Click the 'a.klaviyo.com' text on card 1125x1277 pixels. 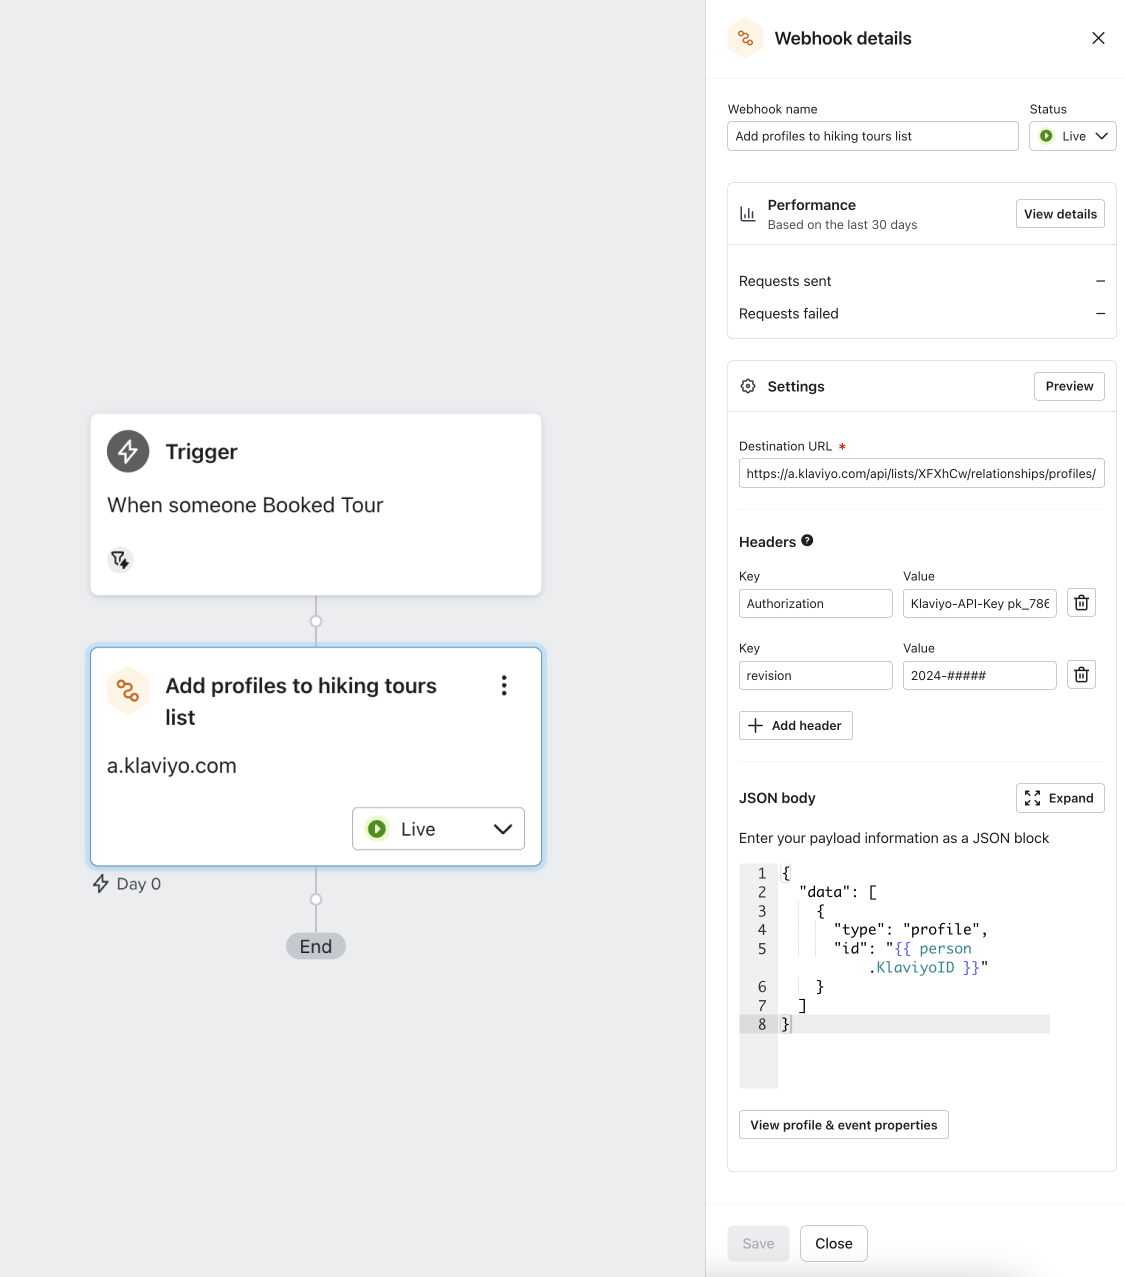point(172,766)
